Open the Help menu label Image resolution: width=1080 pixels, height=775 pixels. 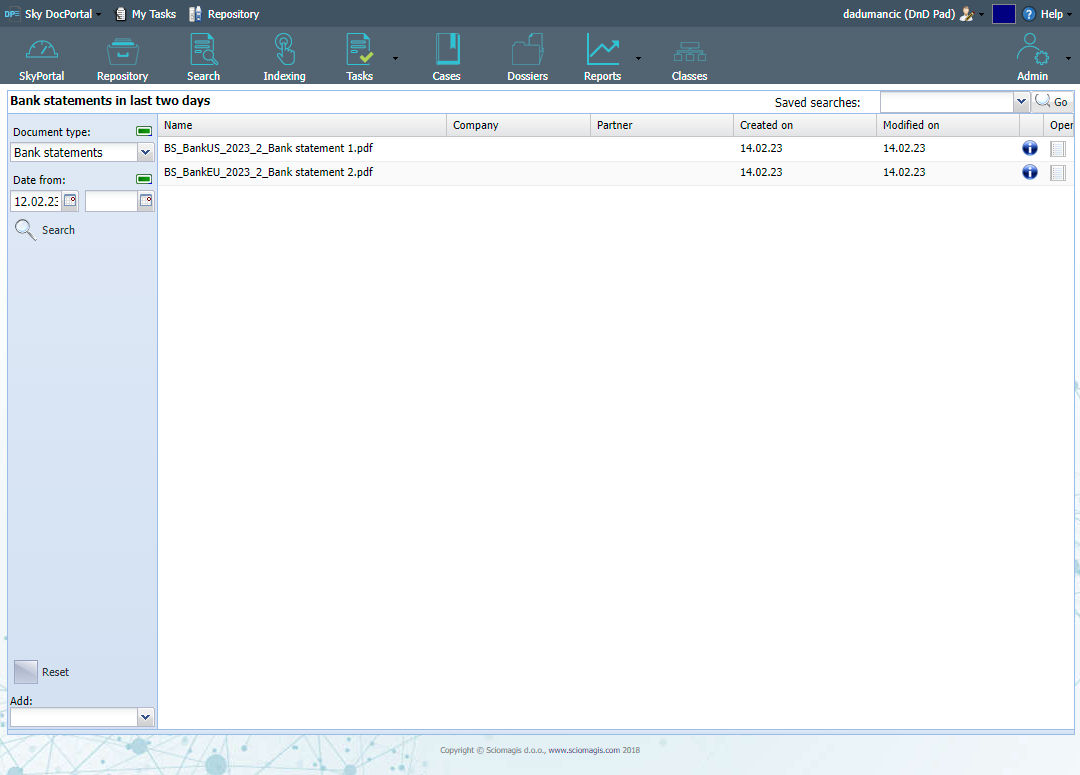[x=1051, y=14]
